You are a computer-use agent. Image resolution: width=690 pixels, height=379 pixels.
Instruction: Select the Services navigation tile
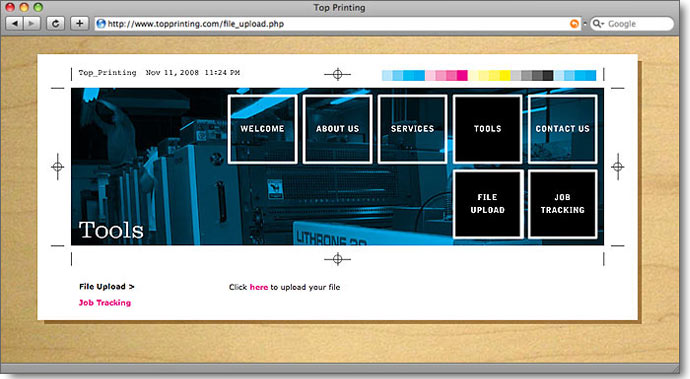click(x=412, y=129)
